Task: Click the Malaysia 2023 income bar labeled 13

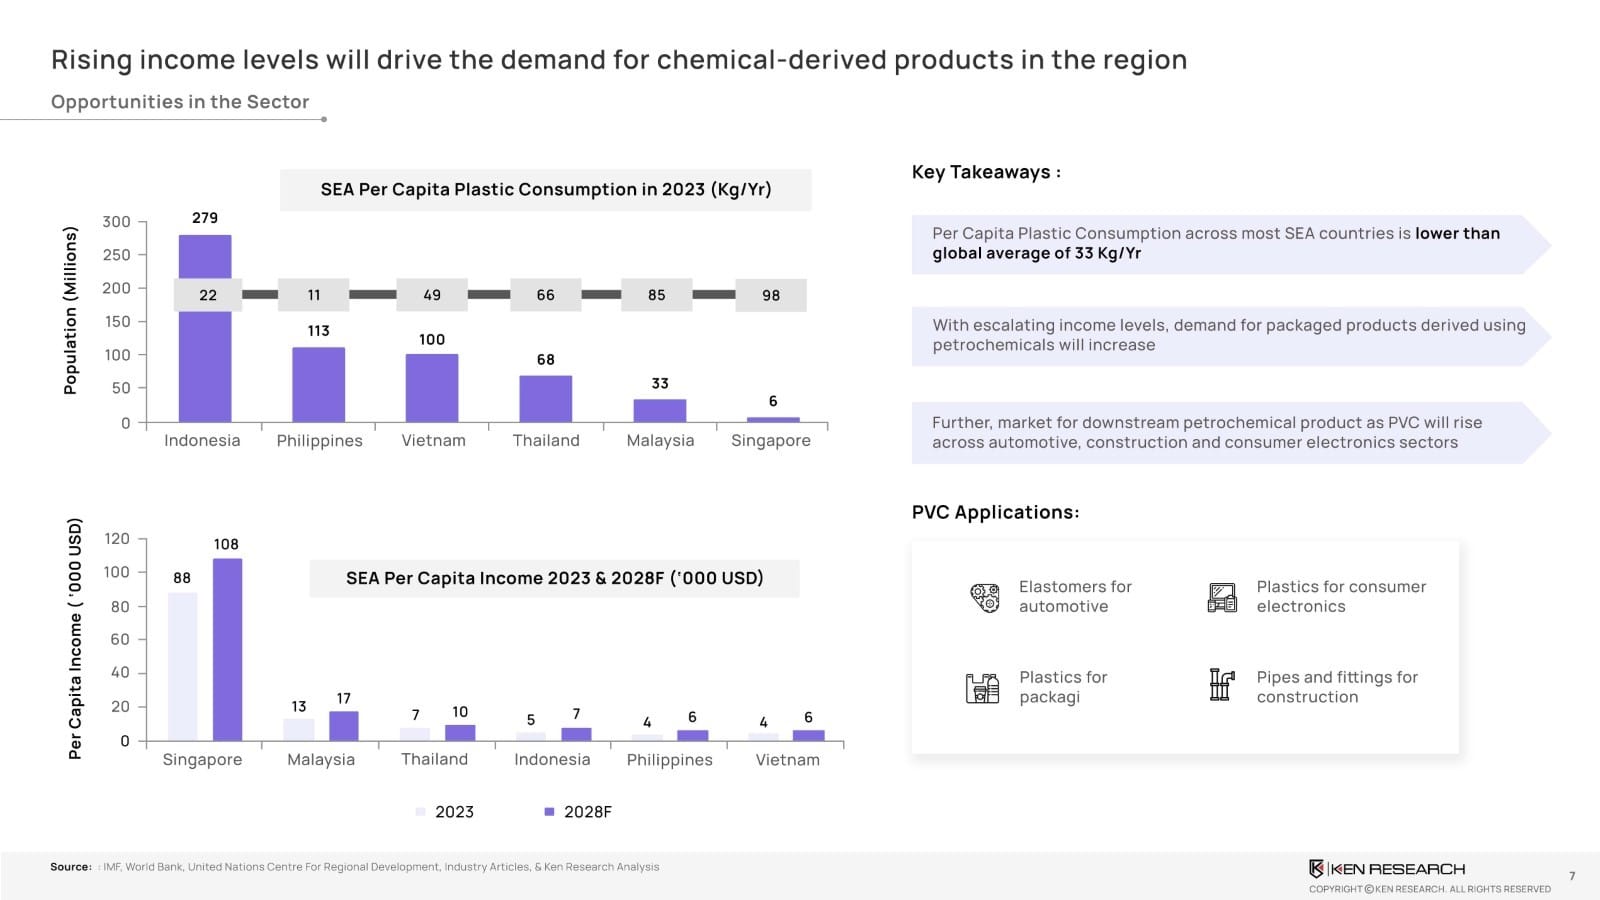Action: coord(299,729)
